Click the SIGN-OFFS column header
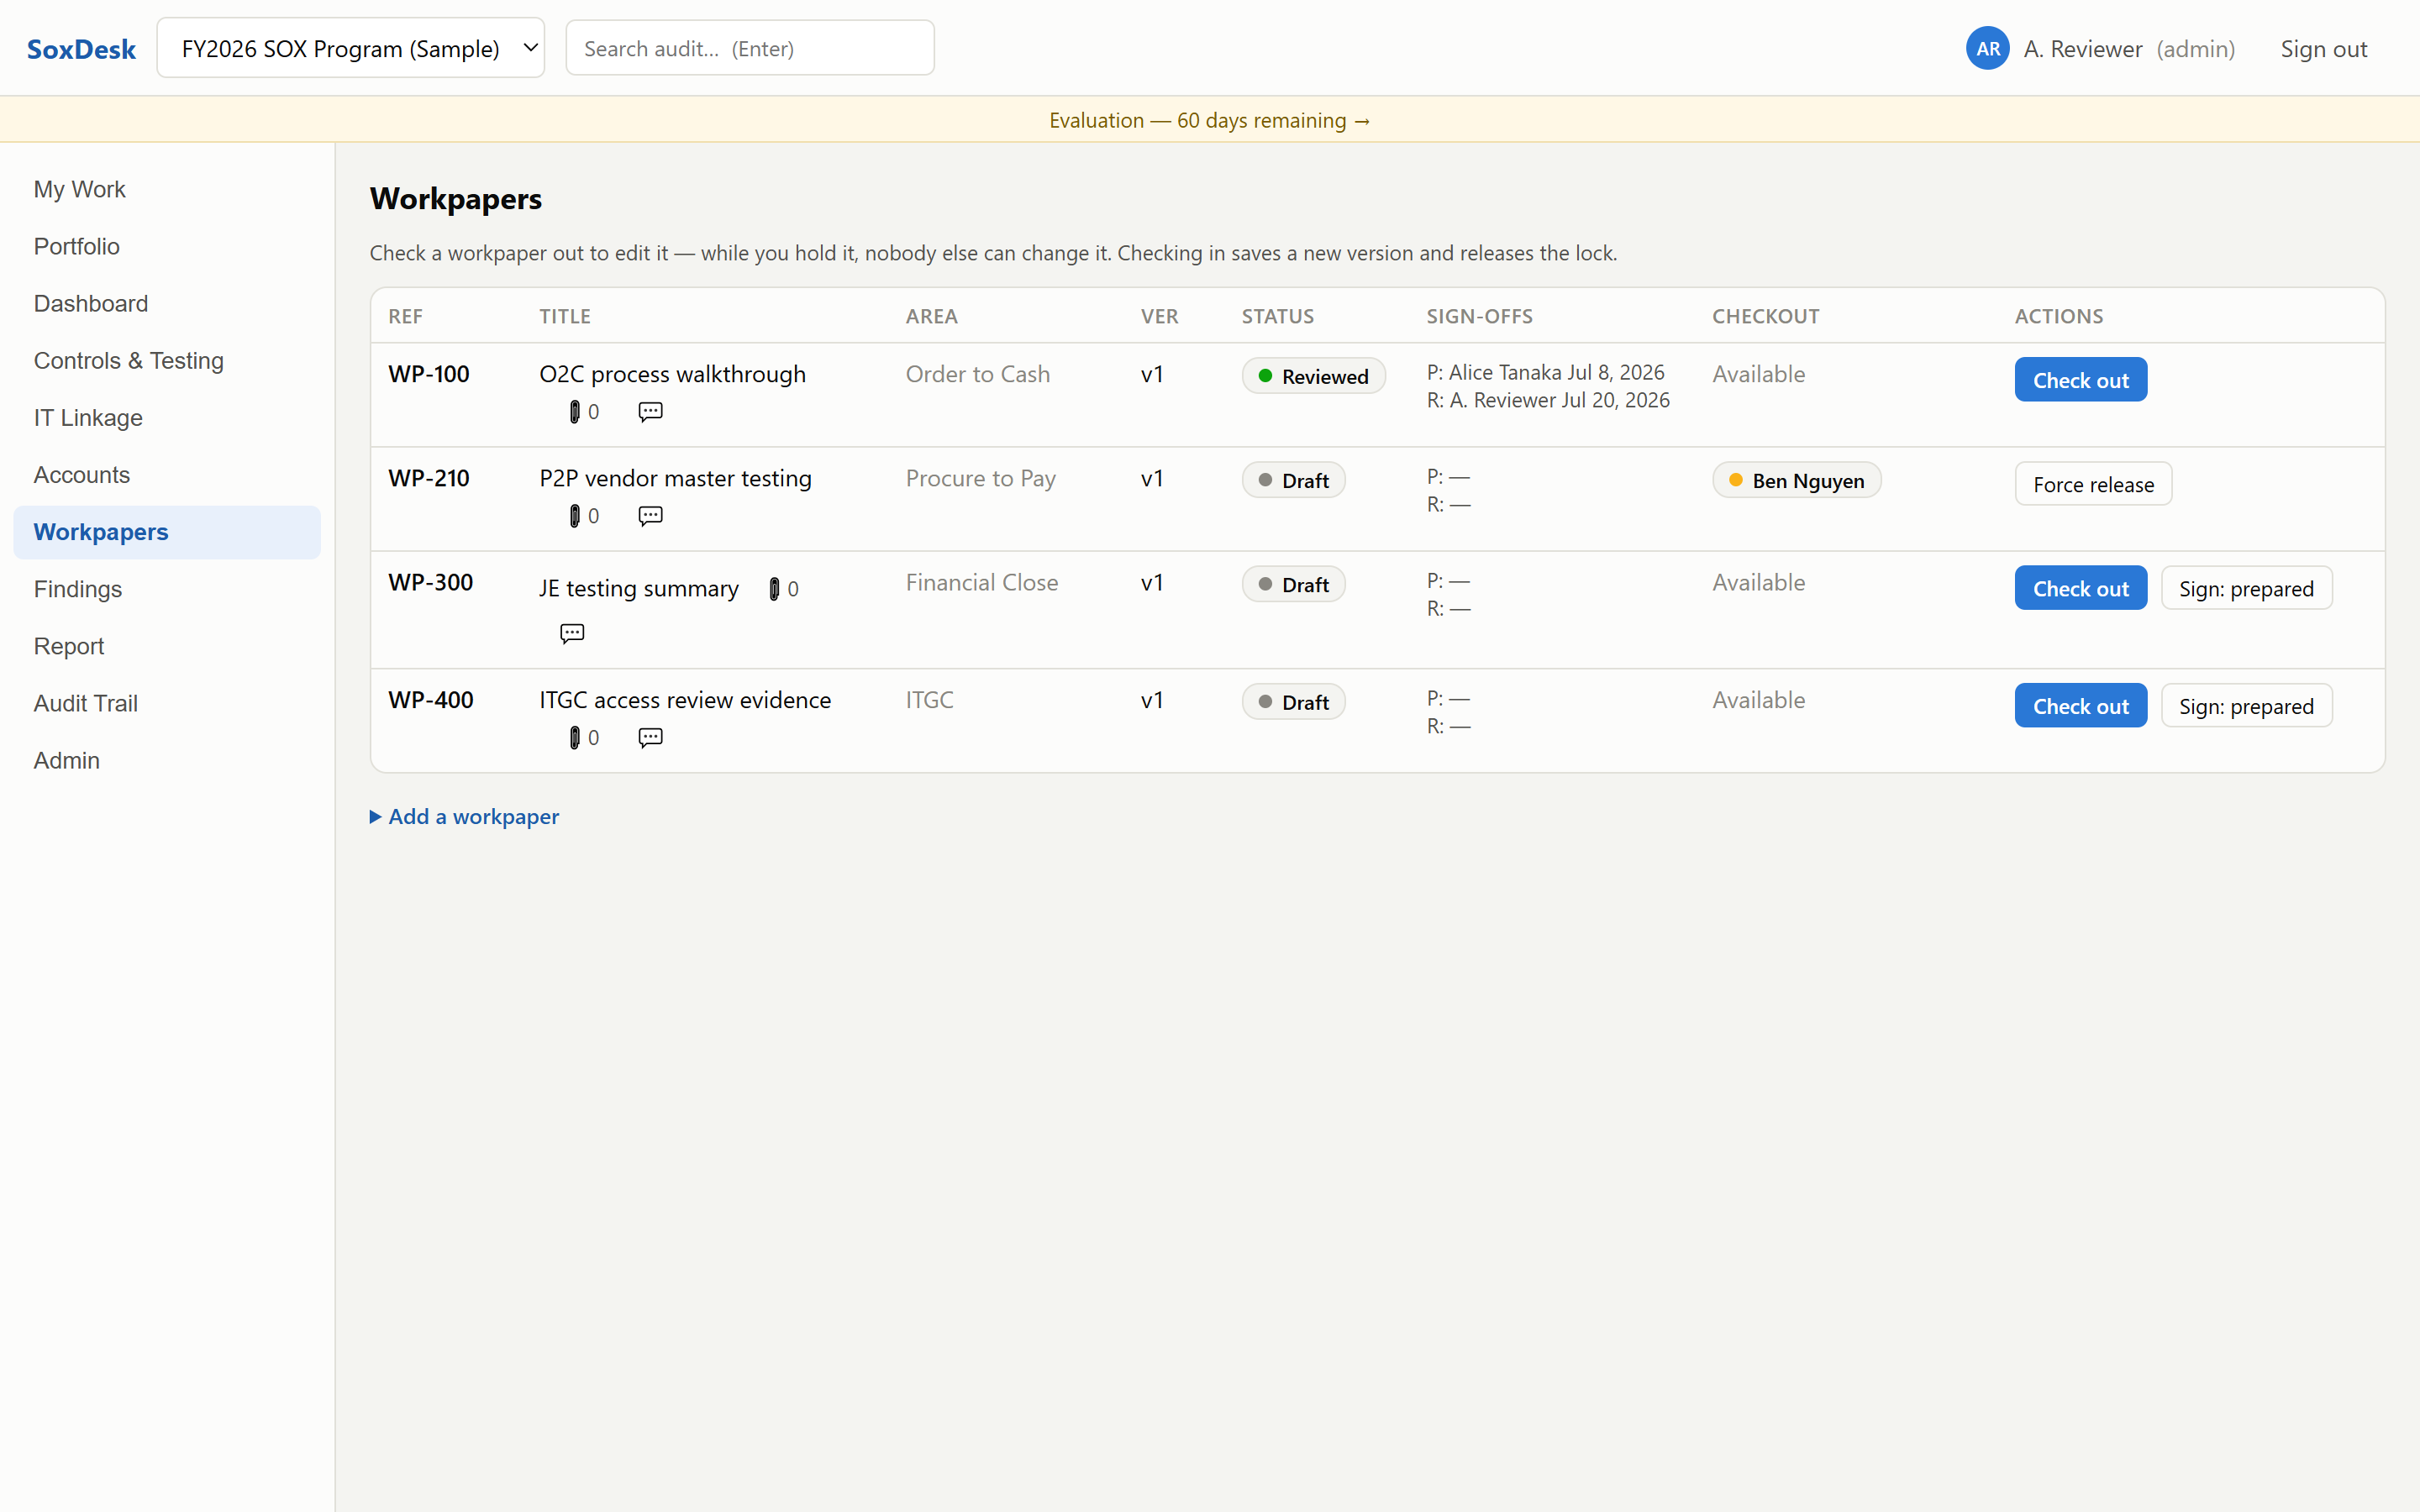 [1479, 316]
